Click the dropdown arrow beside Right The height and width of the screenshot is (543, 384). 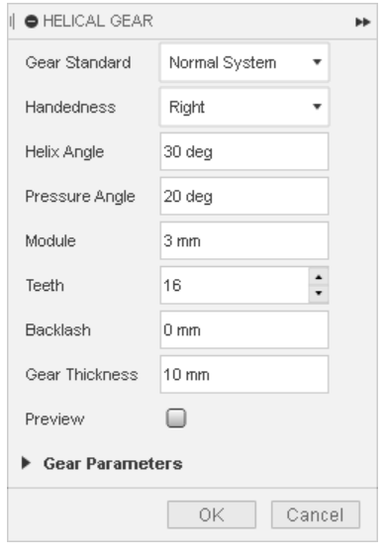[317, 107]
